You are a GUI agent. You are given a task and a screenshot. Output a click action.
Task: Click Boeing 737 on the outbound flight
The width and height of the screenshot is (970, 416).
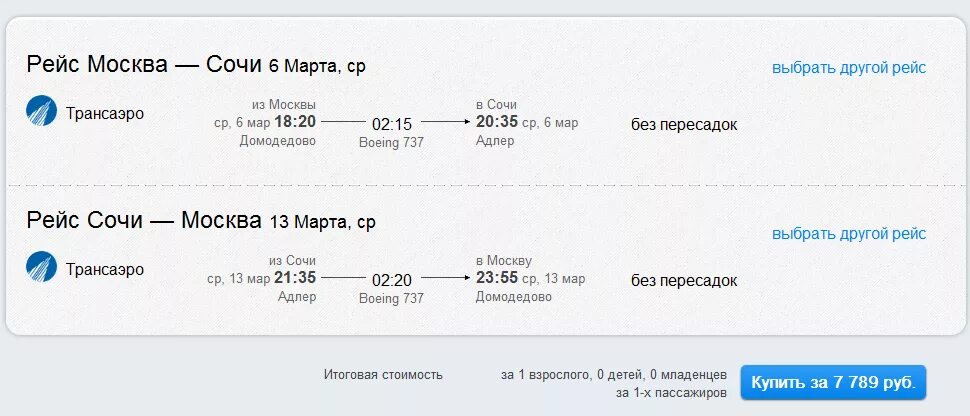click(392, 142)
